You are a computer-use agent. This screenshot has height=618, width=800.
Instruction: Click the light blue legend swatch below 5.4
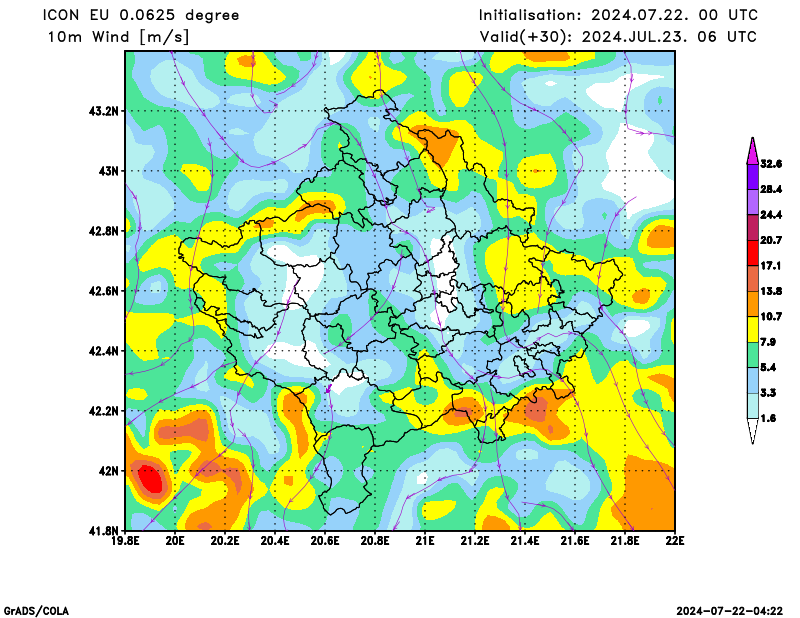click(x=753, y=381)
